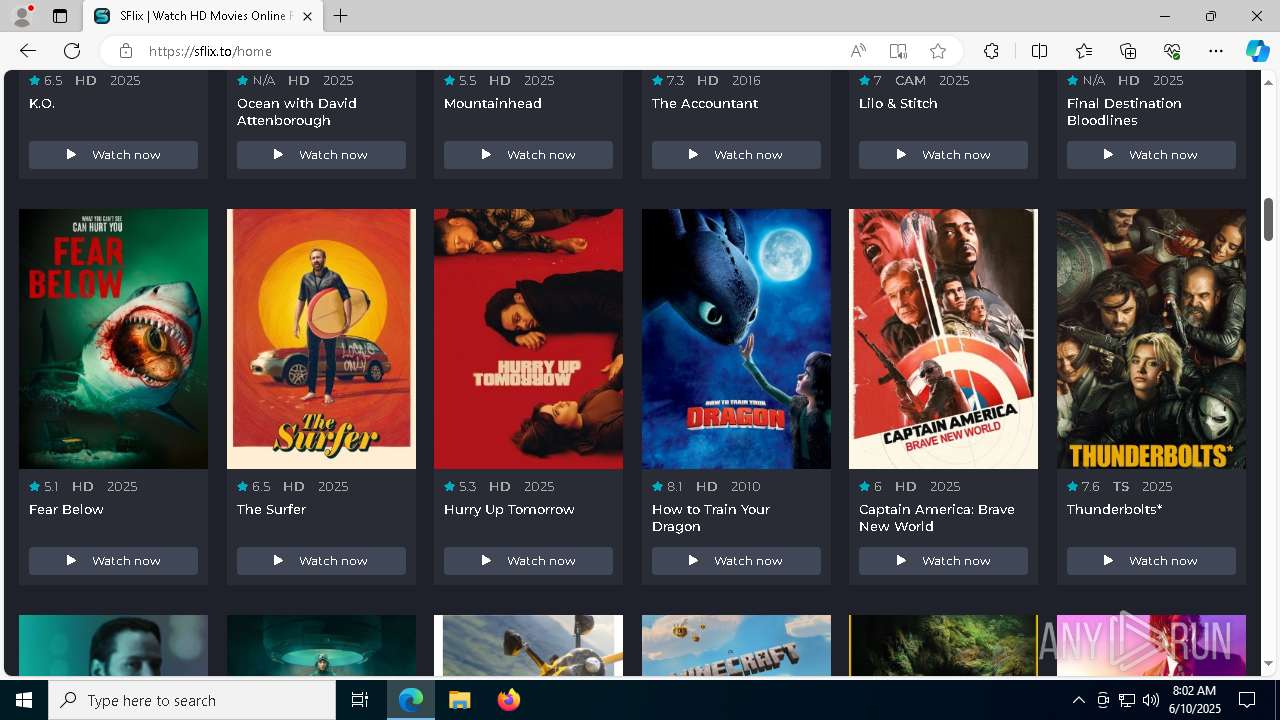Open the Thunderbolts* poster

1151,338
